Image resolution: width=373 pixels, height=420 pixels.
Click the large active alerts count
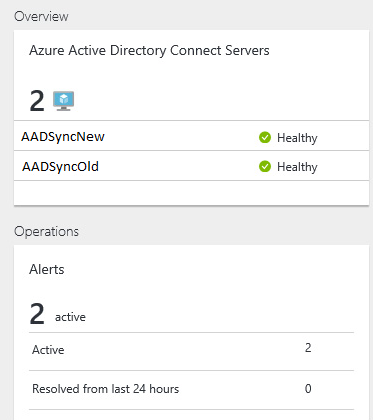pyautogui.click(x=37, y=314)
